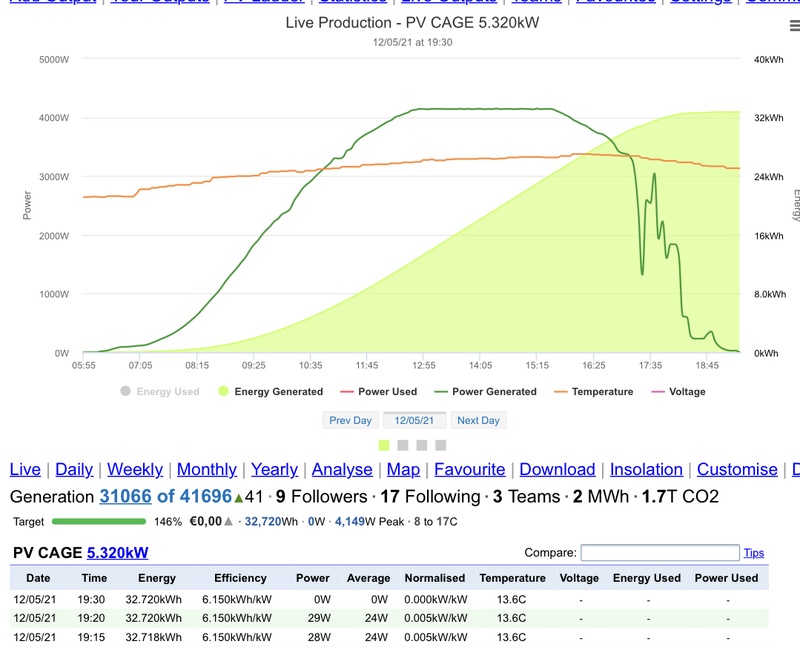
Task: Toggle the Voltage legend series
Action: point(679,391)
